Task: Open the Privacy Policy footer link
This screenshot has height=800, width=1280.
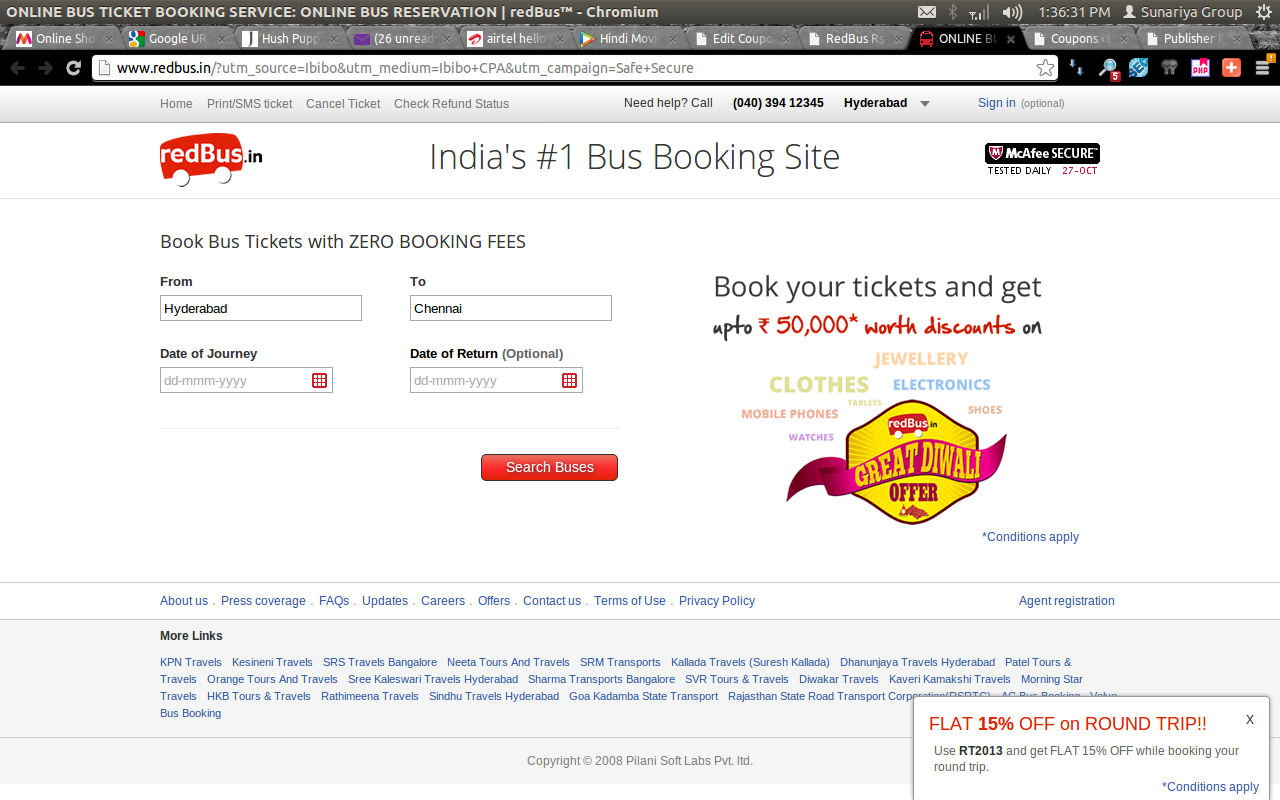Action: point(717,601)
